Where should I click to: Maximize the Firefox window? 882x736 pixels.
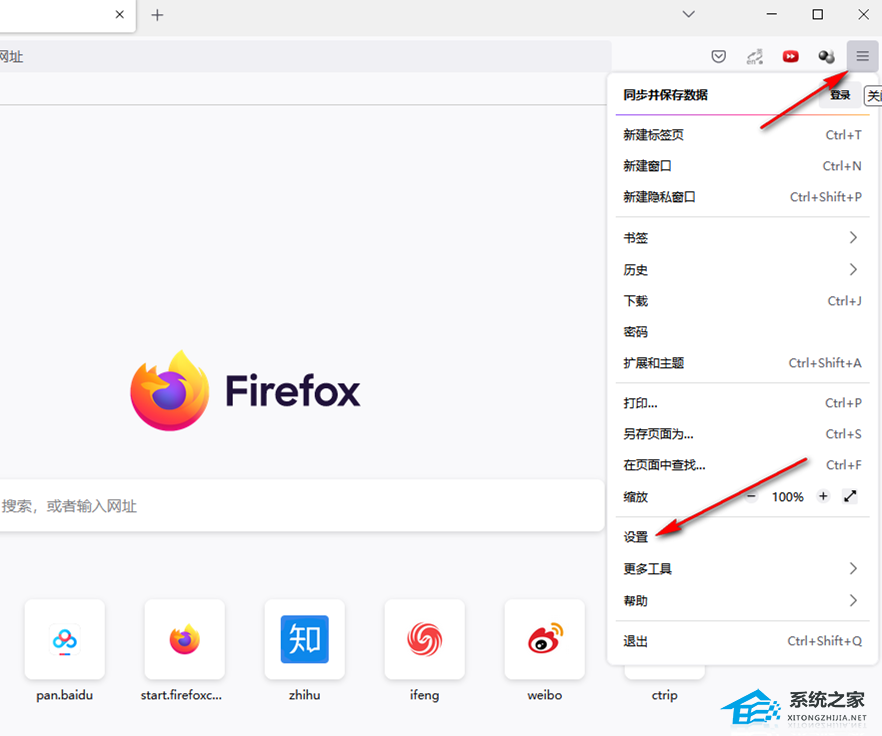point(818,15)
